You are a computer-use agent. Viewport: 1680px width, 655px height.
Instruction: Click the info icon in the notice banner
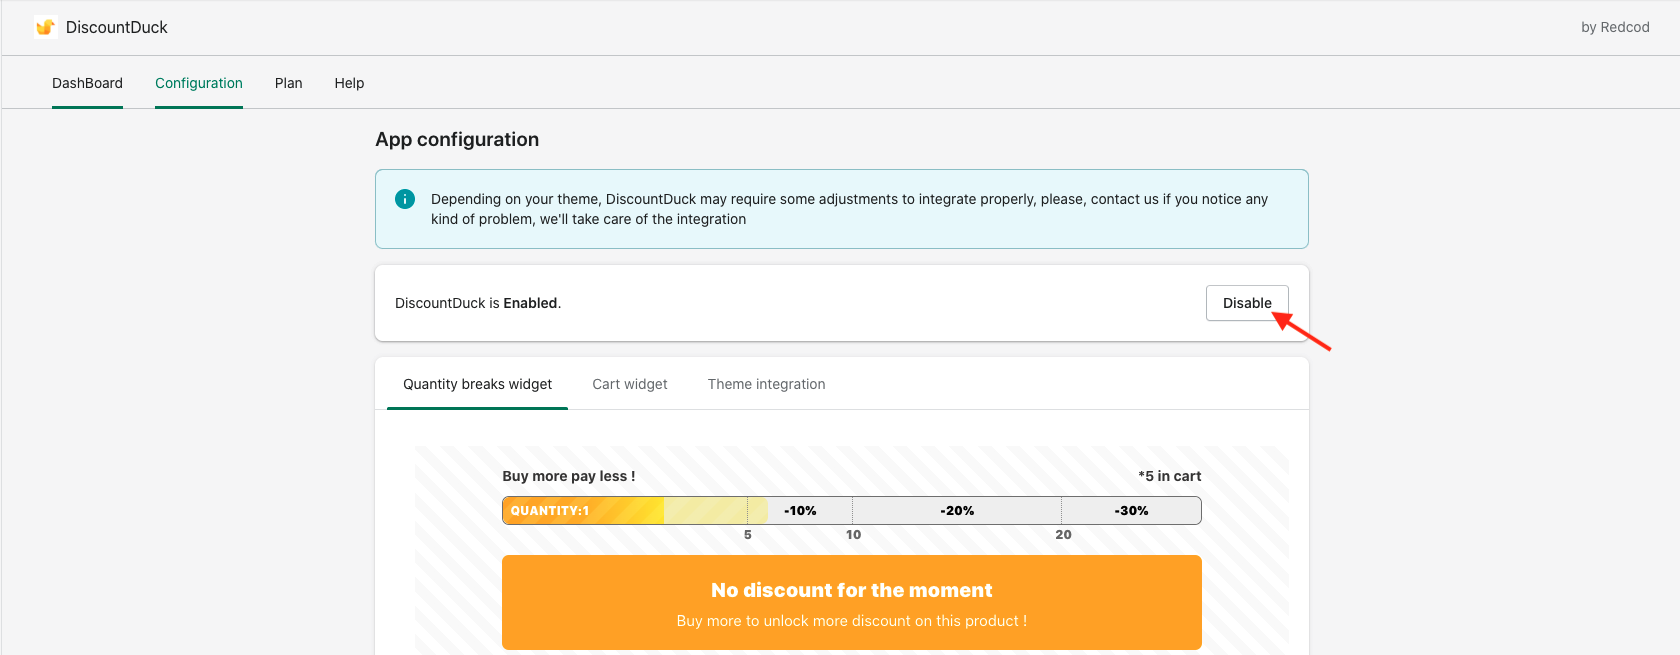[405, 199]
